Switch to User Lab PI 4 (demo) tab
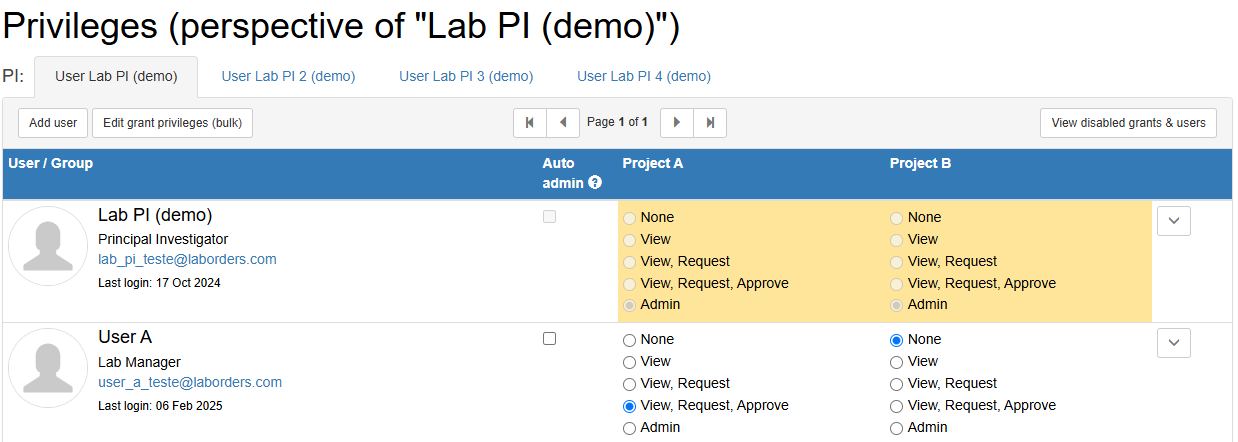This screenshot has width=1238, height=442. [x=644, y=76]
